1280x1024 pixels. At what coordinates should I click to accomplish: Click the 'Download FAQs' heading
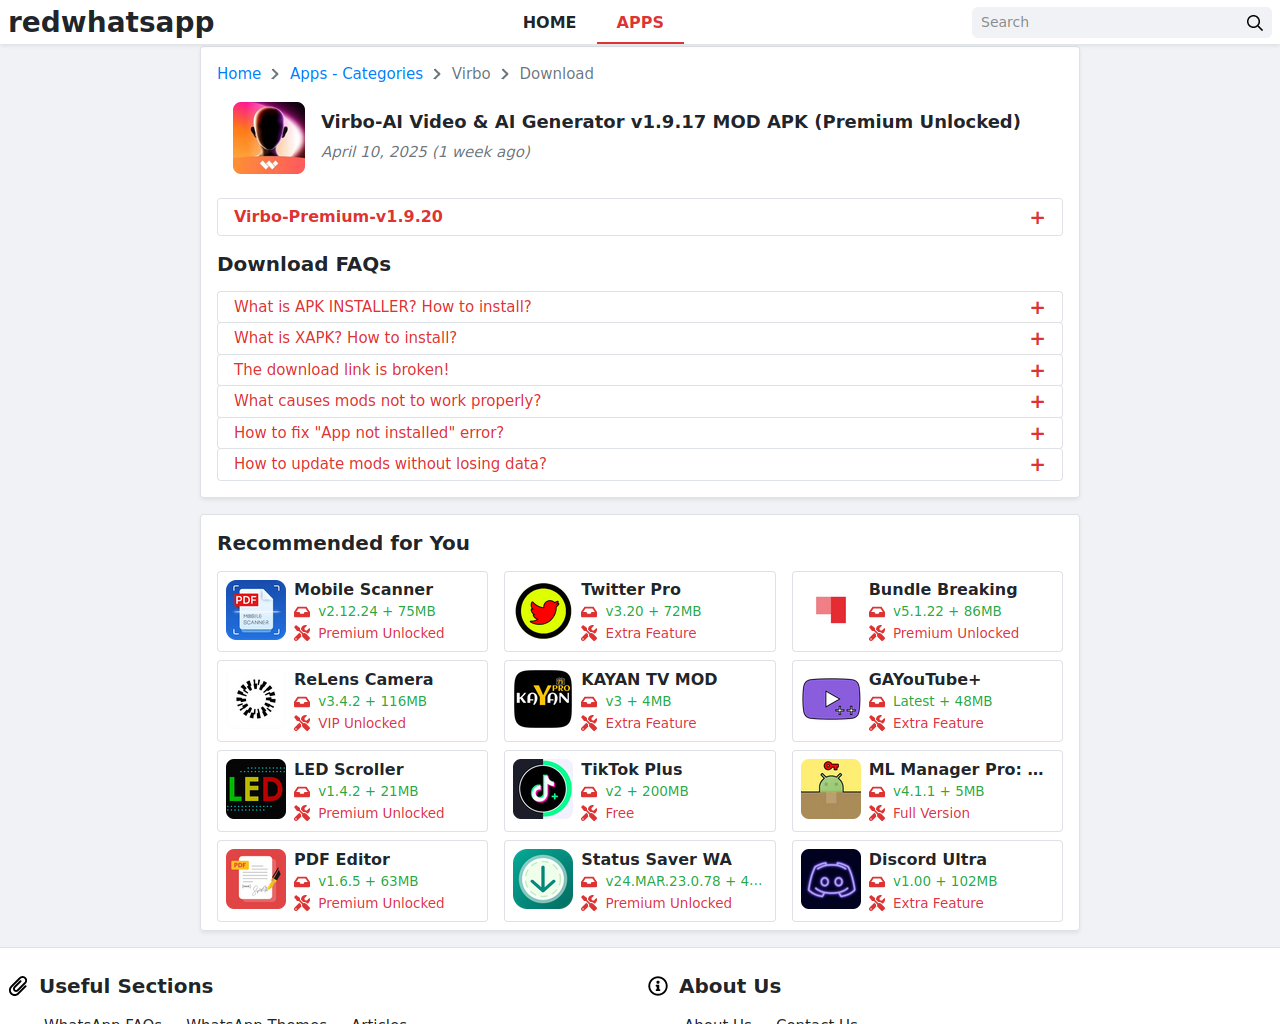[x=304, y=264]
